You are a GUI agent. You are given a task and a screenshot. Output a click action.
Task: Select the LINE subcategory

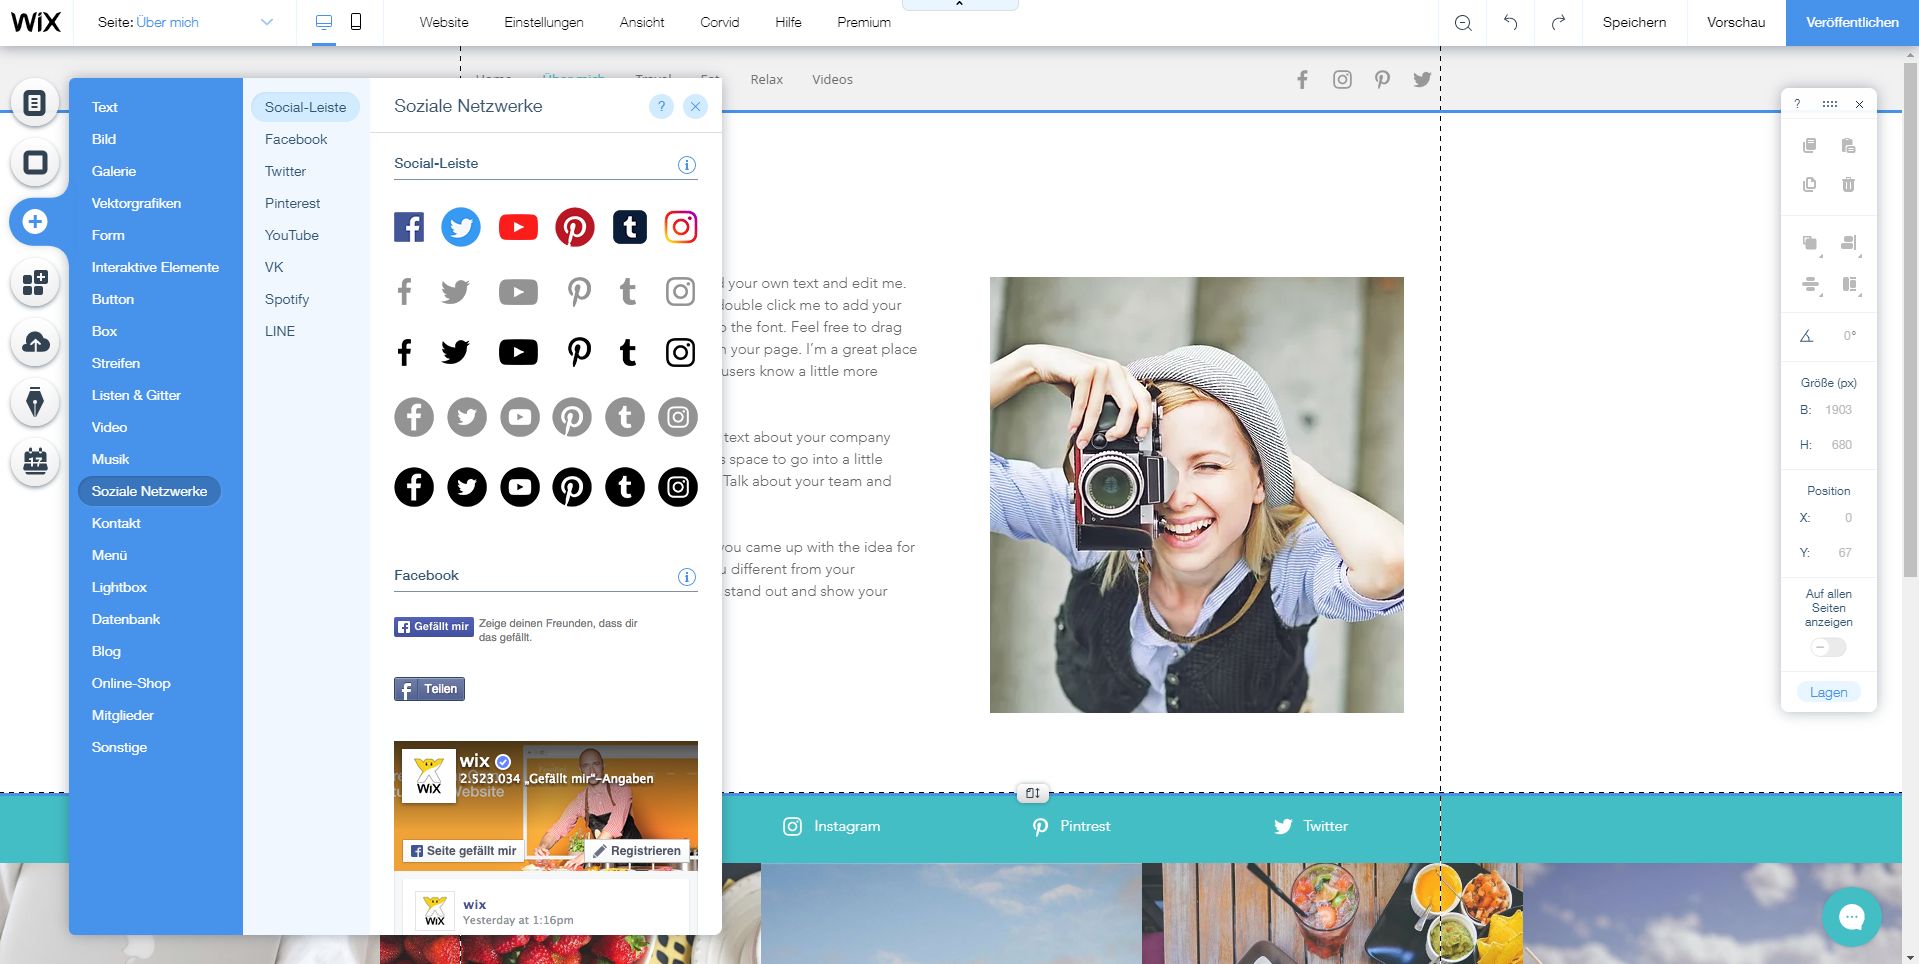[280, 331]
